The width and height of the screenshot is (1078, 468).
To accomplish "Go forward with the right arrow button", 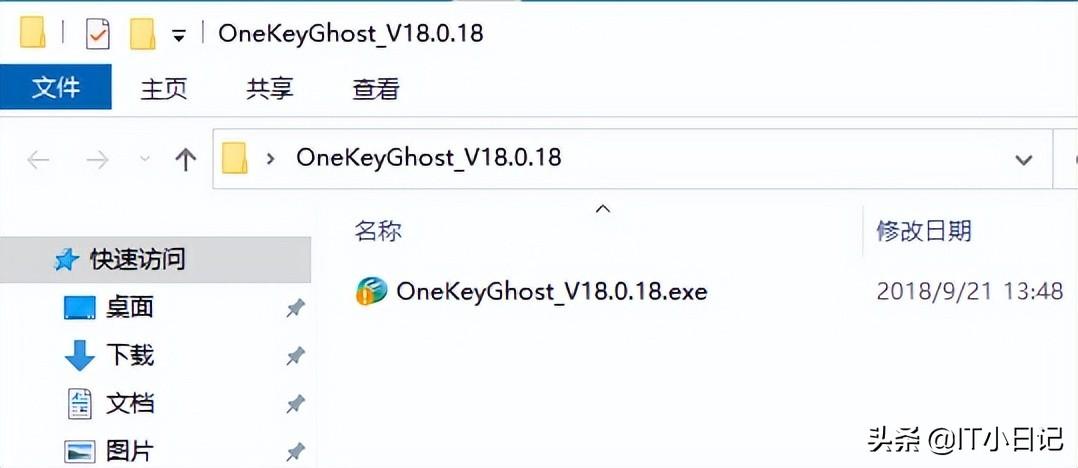I will pos(97,160).
